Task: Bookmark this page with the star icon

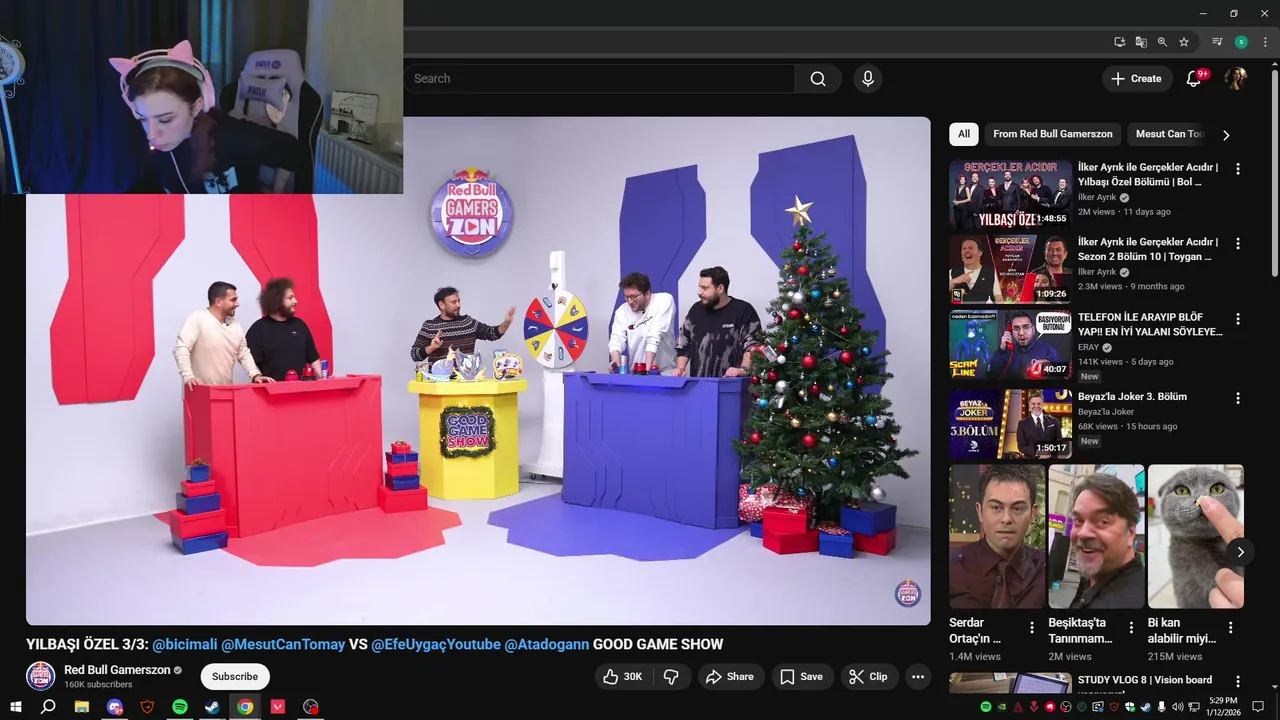Action: click(1184, 42)
